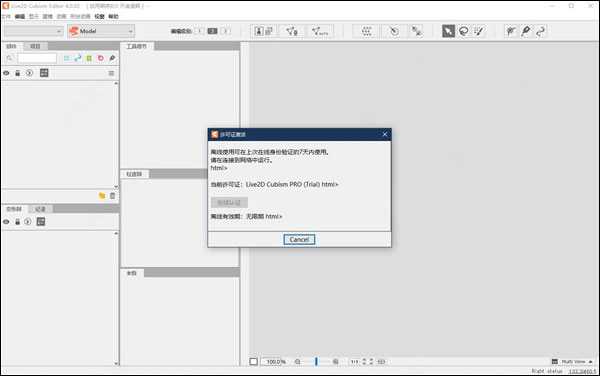
Task: Open the Model workspace dropdown
Action: 101,31
